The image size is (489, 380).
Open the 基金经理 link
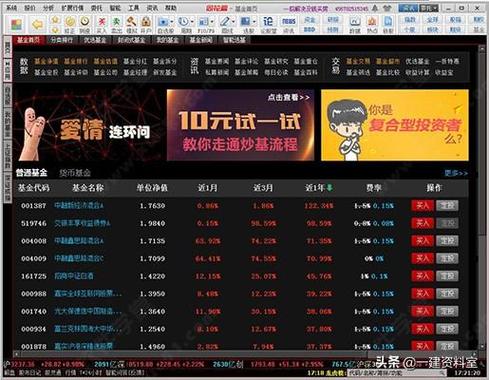(x=135, y=72)
